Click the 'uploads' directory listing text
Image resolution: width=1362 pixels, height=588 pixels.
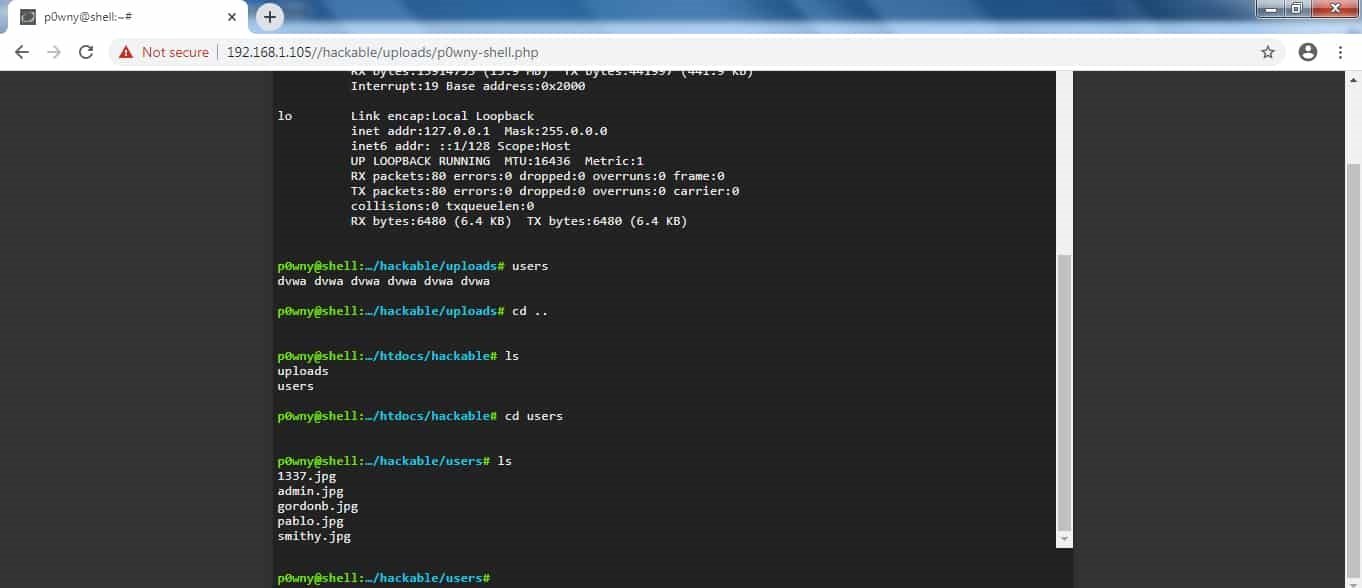pos(303,371)
